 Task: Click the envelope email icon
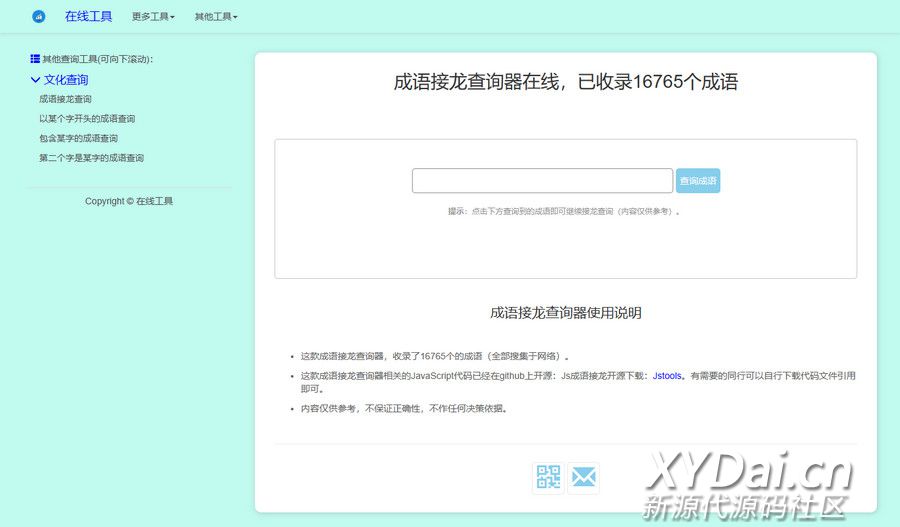coord(583,477)
